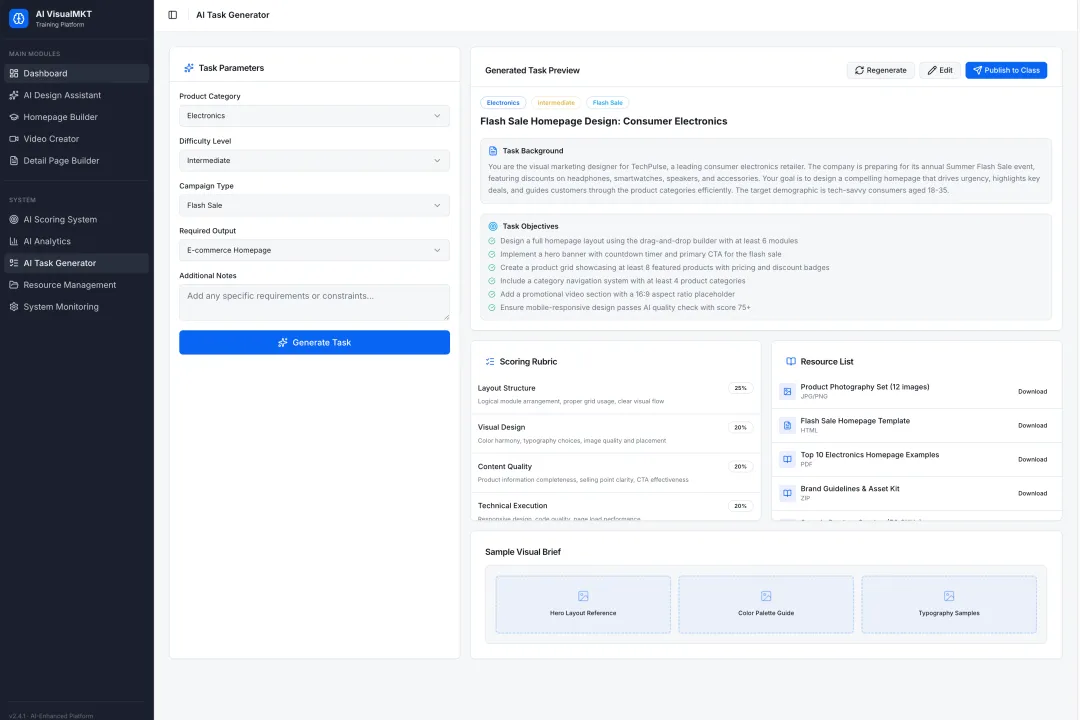Click the Hero Layout Reference image icon
Image resolution: width=1080 pixels, height=720 pixels.
[583, 596]
